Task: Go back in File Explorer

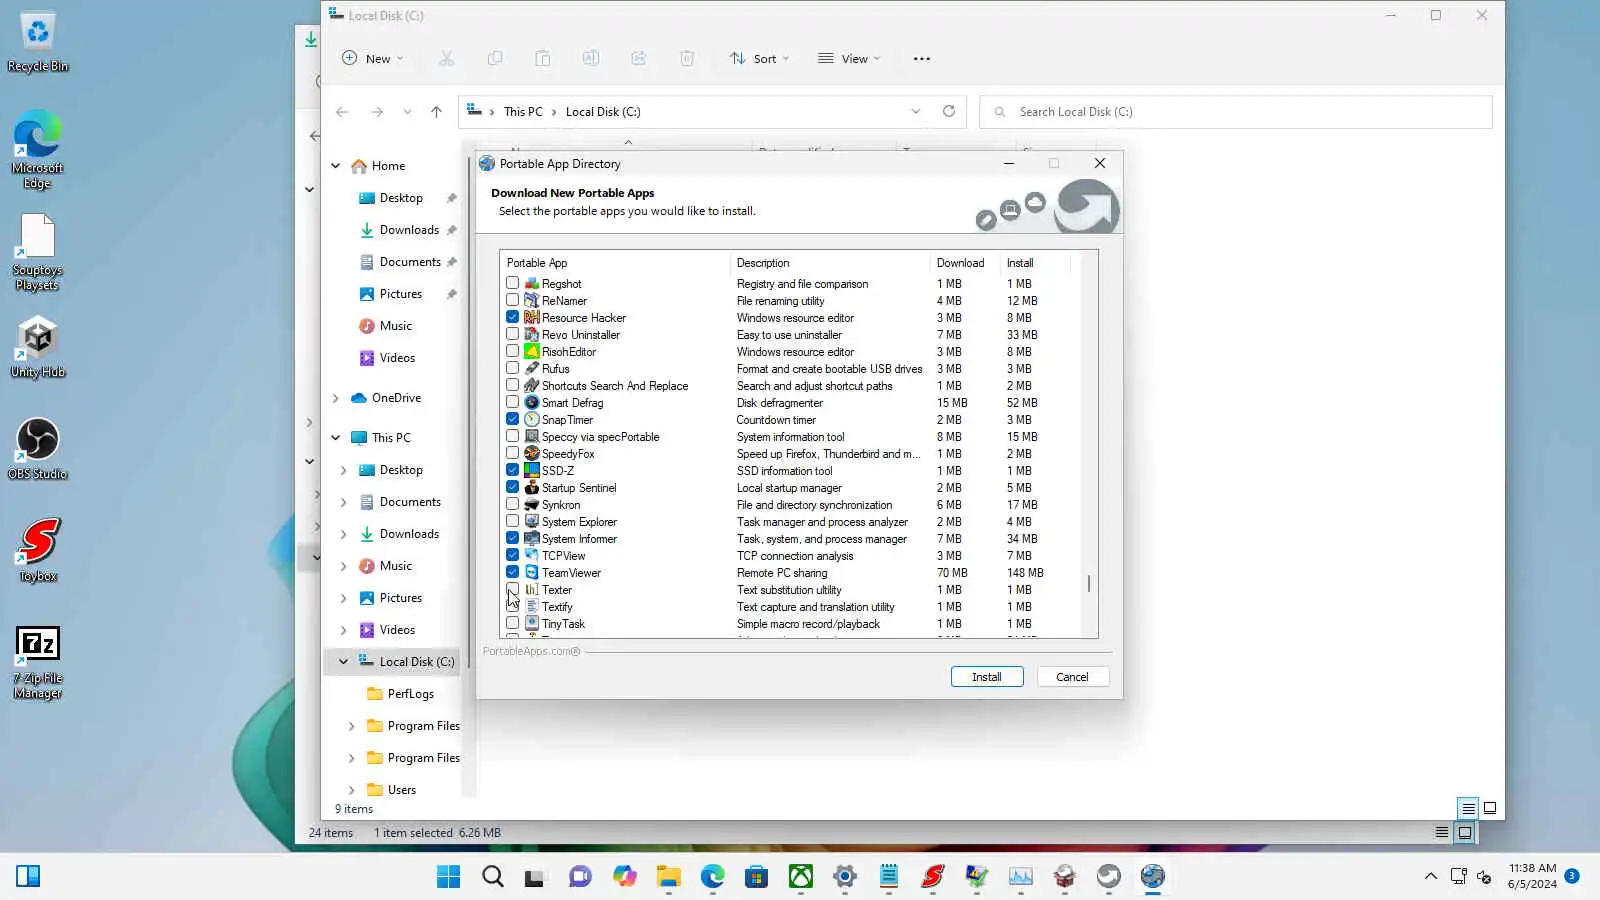Action: (x=342, y=112)
